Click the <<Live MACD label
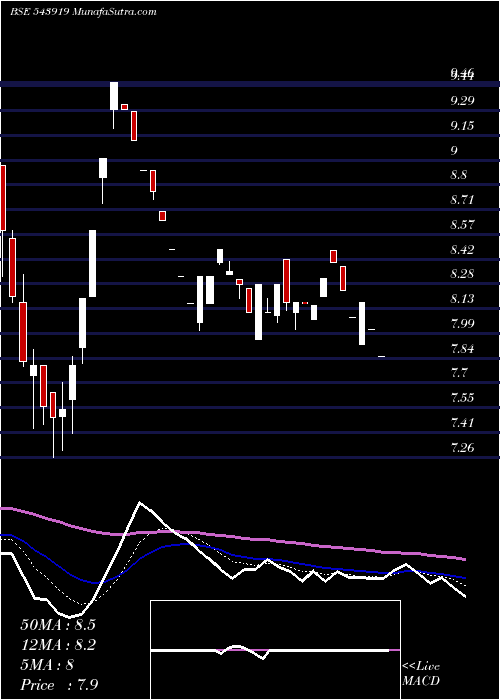 point(421,674)
